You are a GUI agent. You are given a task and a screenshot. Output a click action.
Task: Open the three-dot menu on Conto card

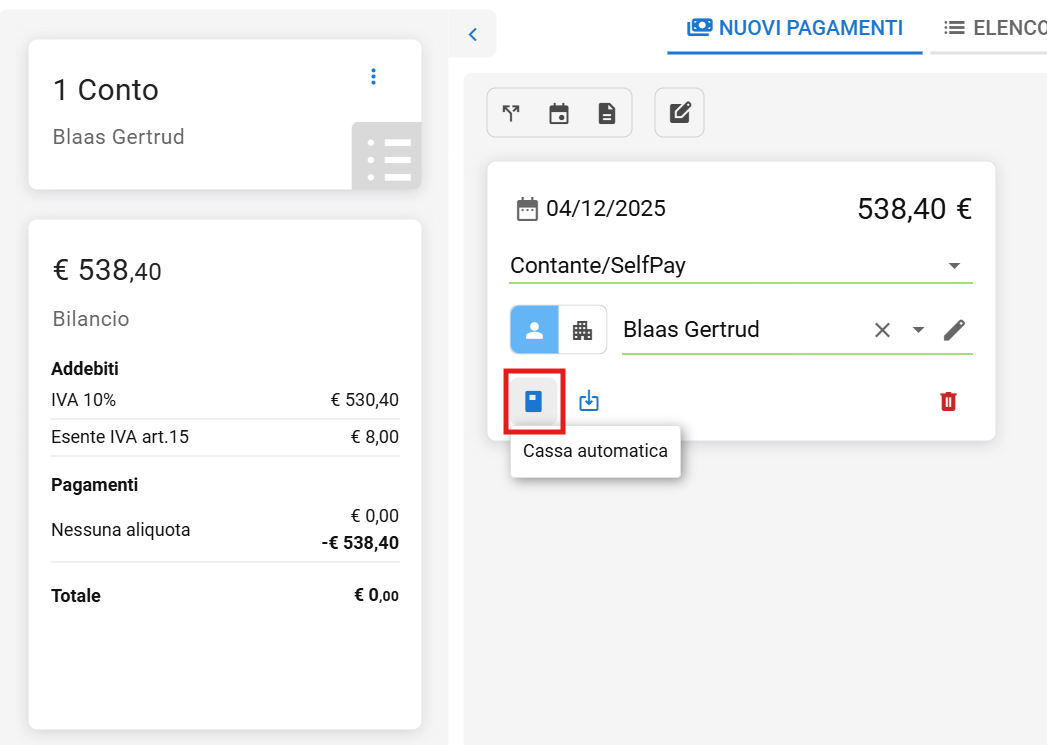click(373, 76)
